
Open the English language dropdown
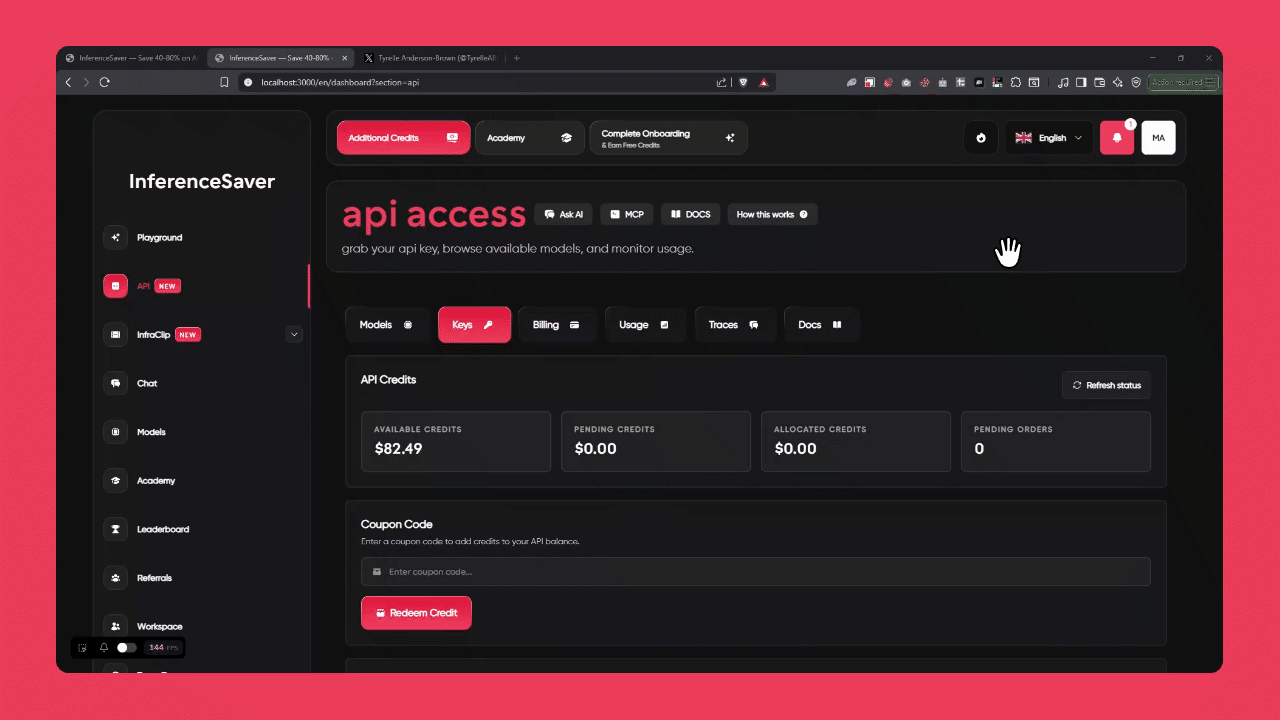click(1049, 138)
